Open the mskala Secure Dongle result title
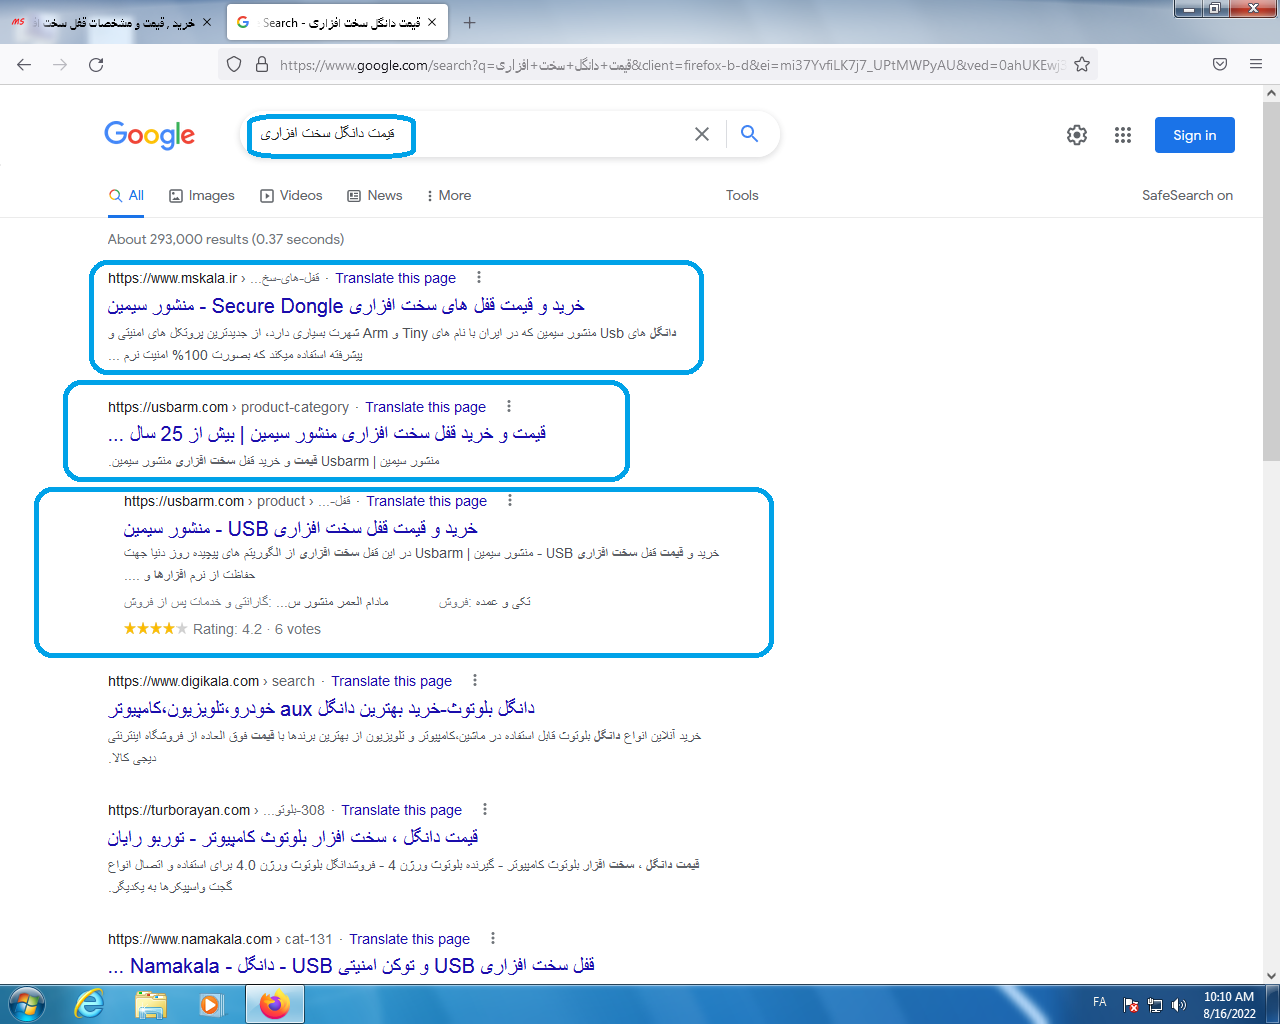 pos(346,306)
